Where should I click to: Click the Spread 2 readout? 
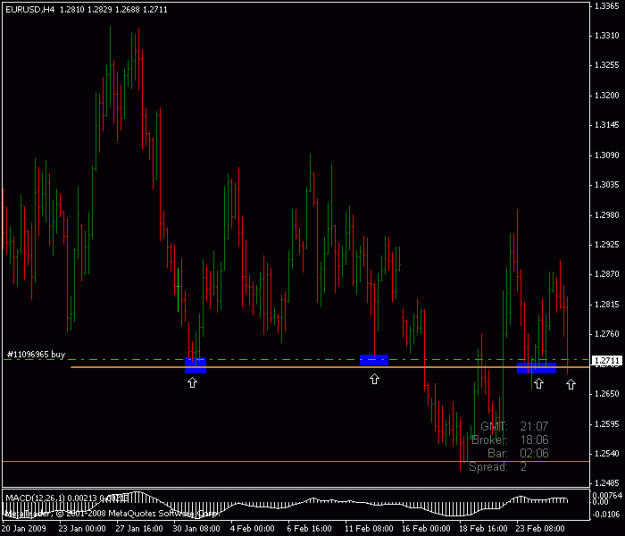coord(498,467)
